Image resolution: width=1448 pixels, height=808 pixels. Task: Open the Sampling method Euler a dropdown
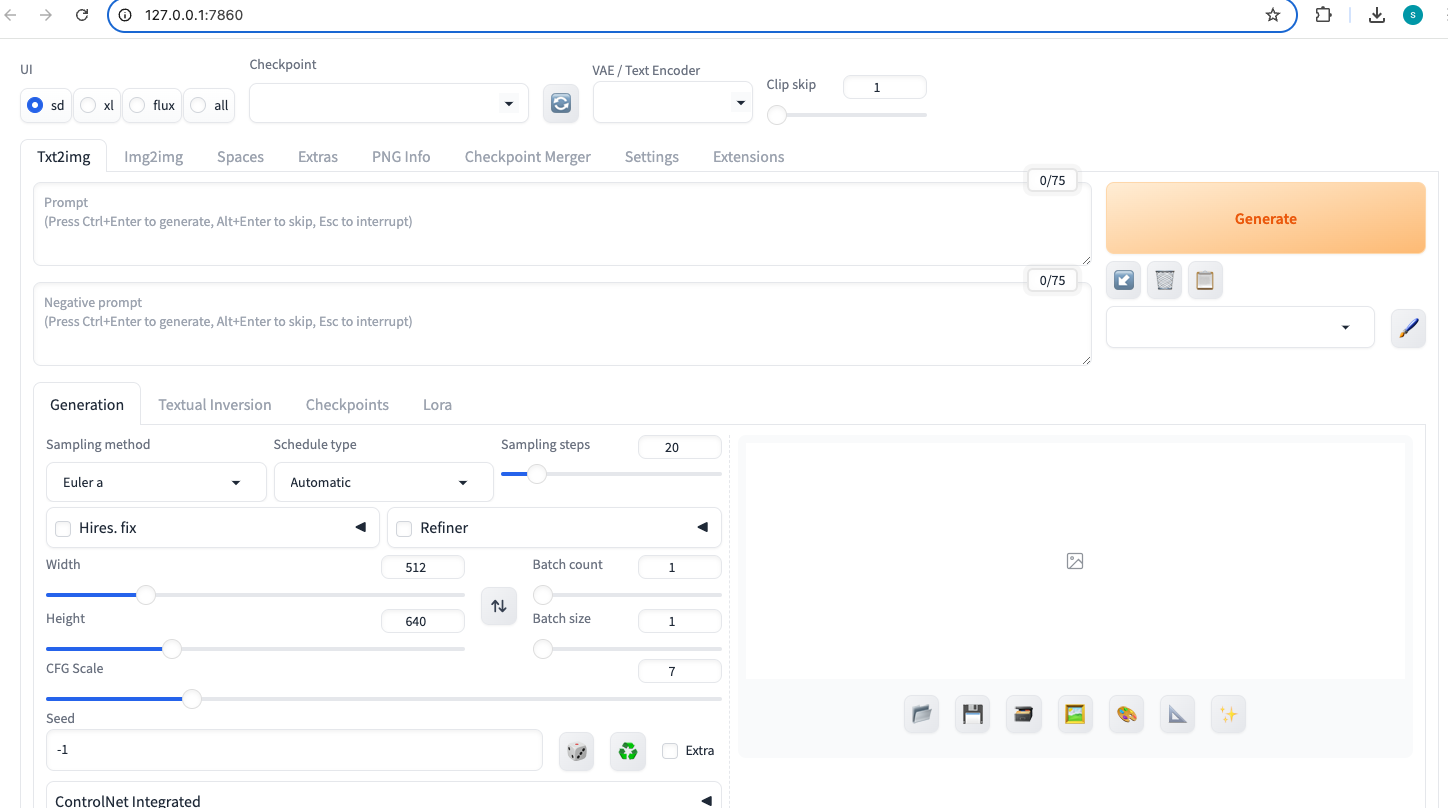click(156, 482)
